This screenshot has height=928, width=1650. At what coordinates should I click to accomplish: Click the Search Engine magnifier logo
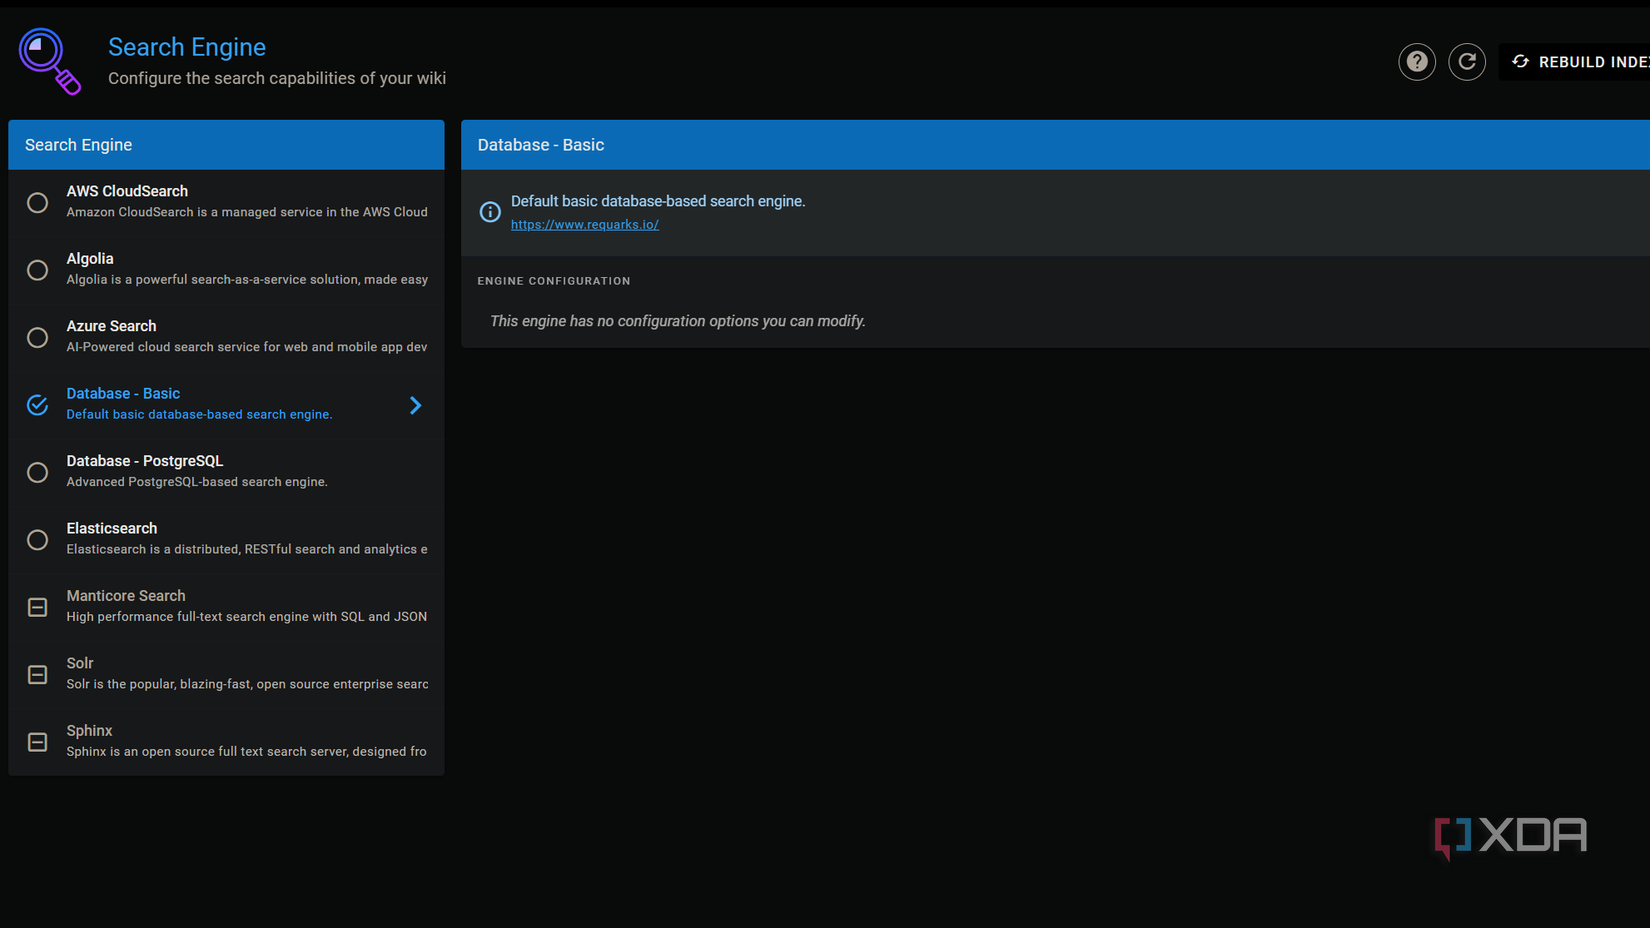click(48, 60)
